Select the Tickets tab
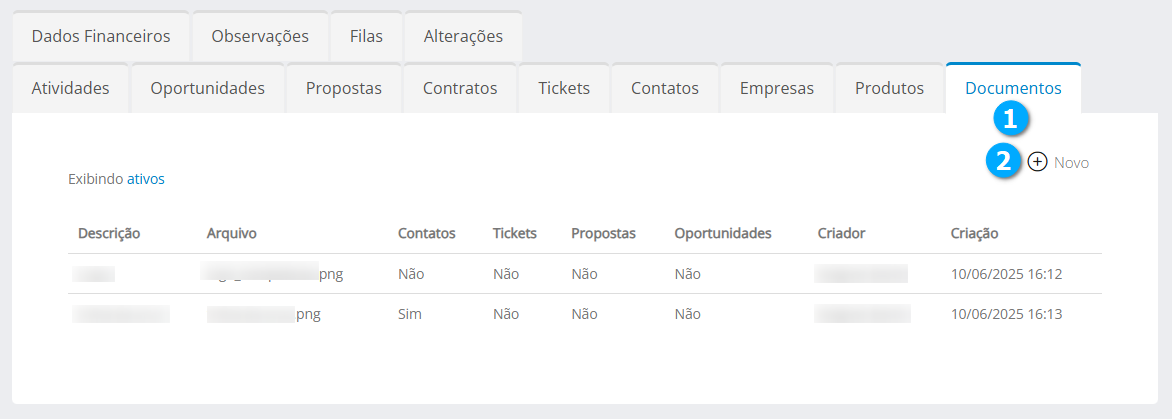 [x=564, y=88]
